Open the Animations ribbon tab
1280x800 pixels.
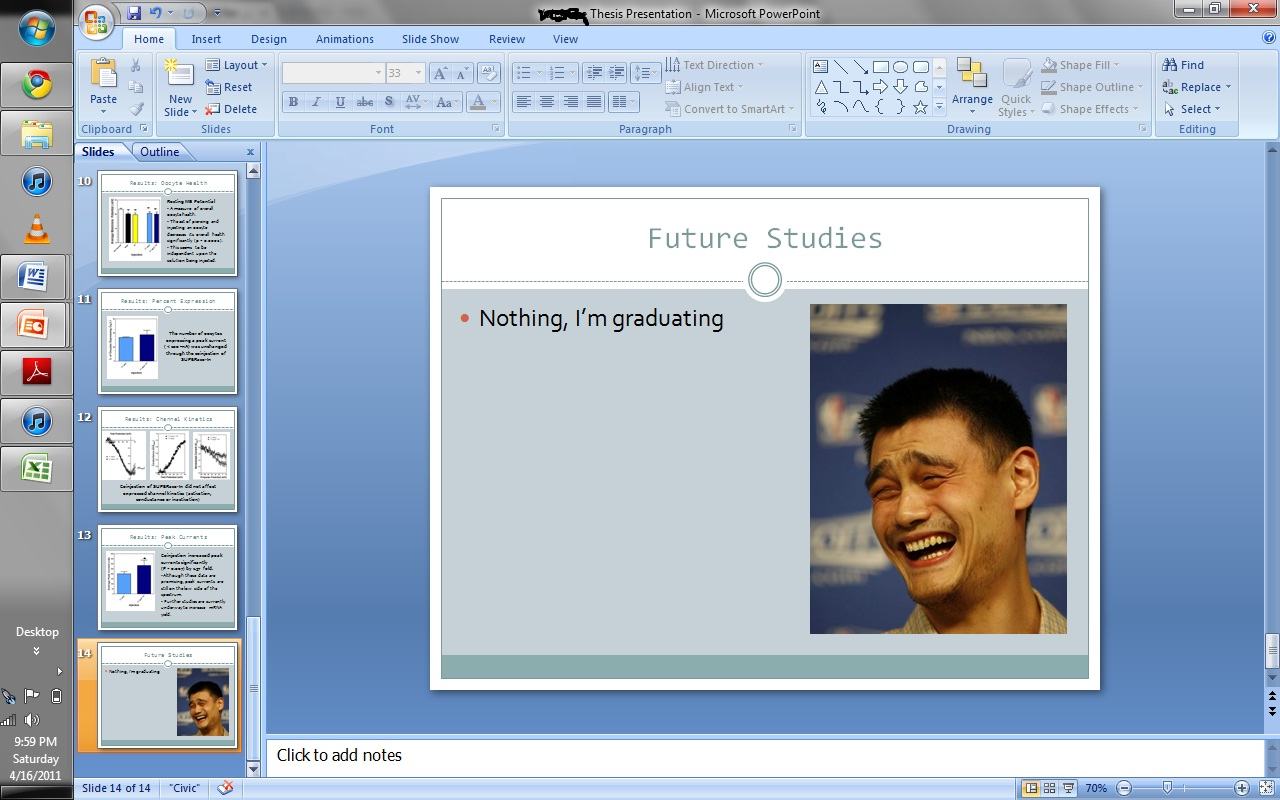click(345, 39)
